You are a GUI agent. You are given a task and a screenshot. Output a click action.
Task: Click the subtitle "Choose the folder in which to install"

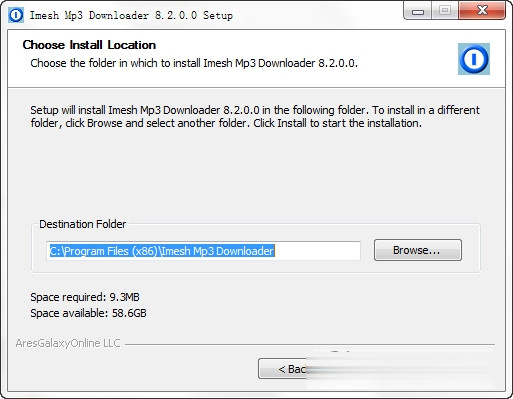coord(115,63)
